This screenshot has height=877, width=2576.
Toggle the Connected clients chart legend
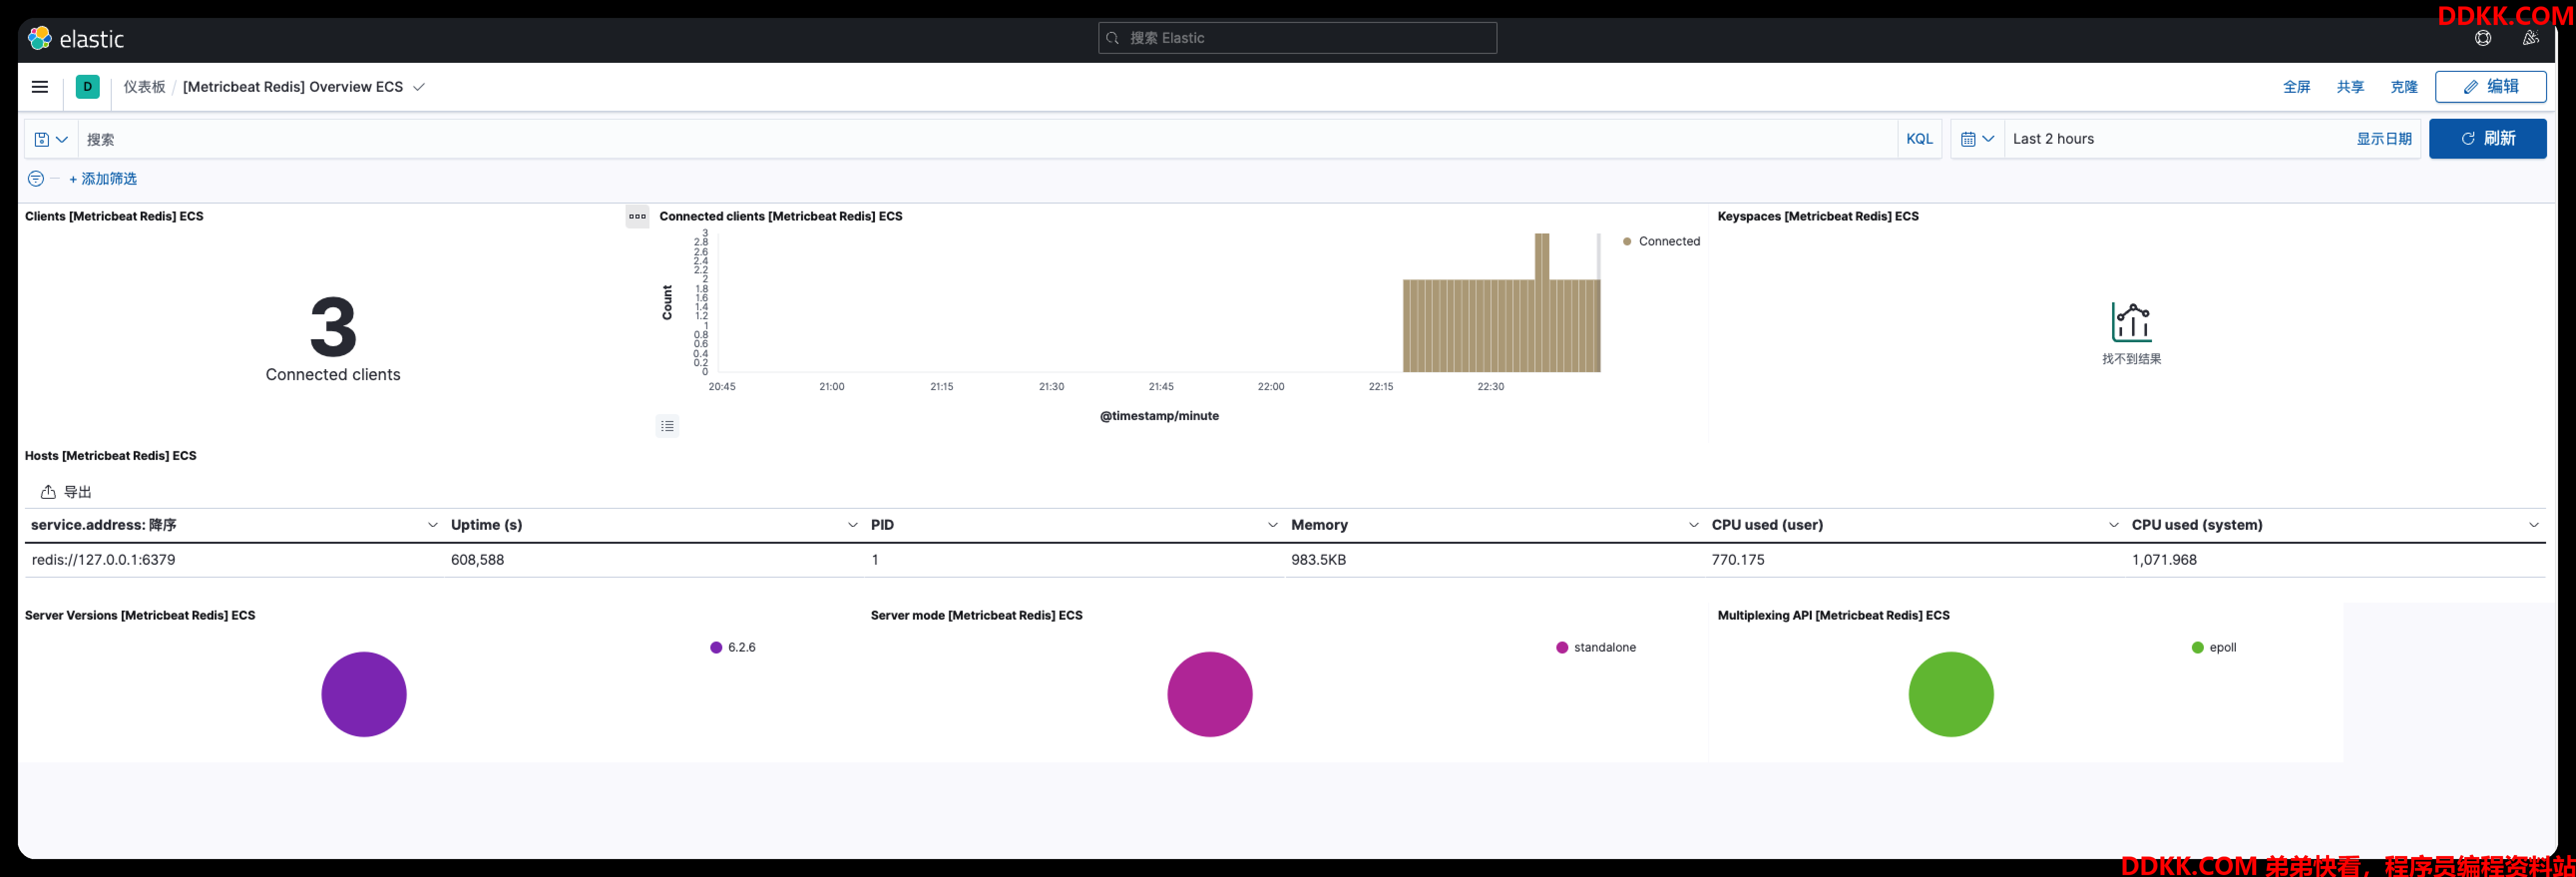tap(668, 426)
